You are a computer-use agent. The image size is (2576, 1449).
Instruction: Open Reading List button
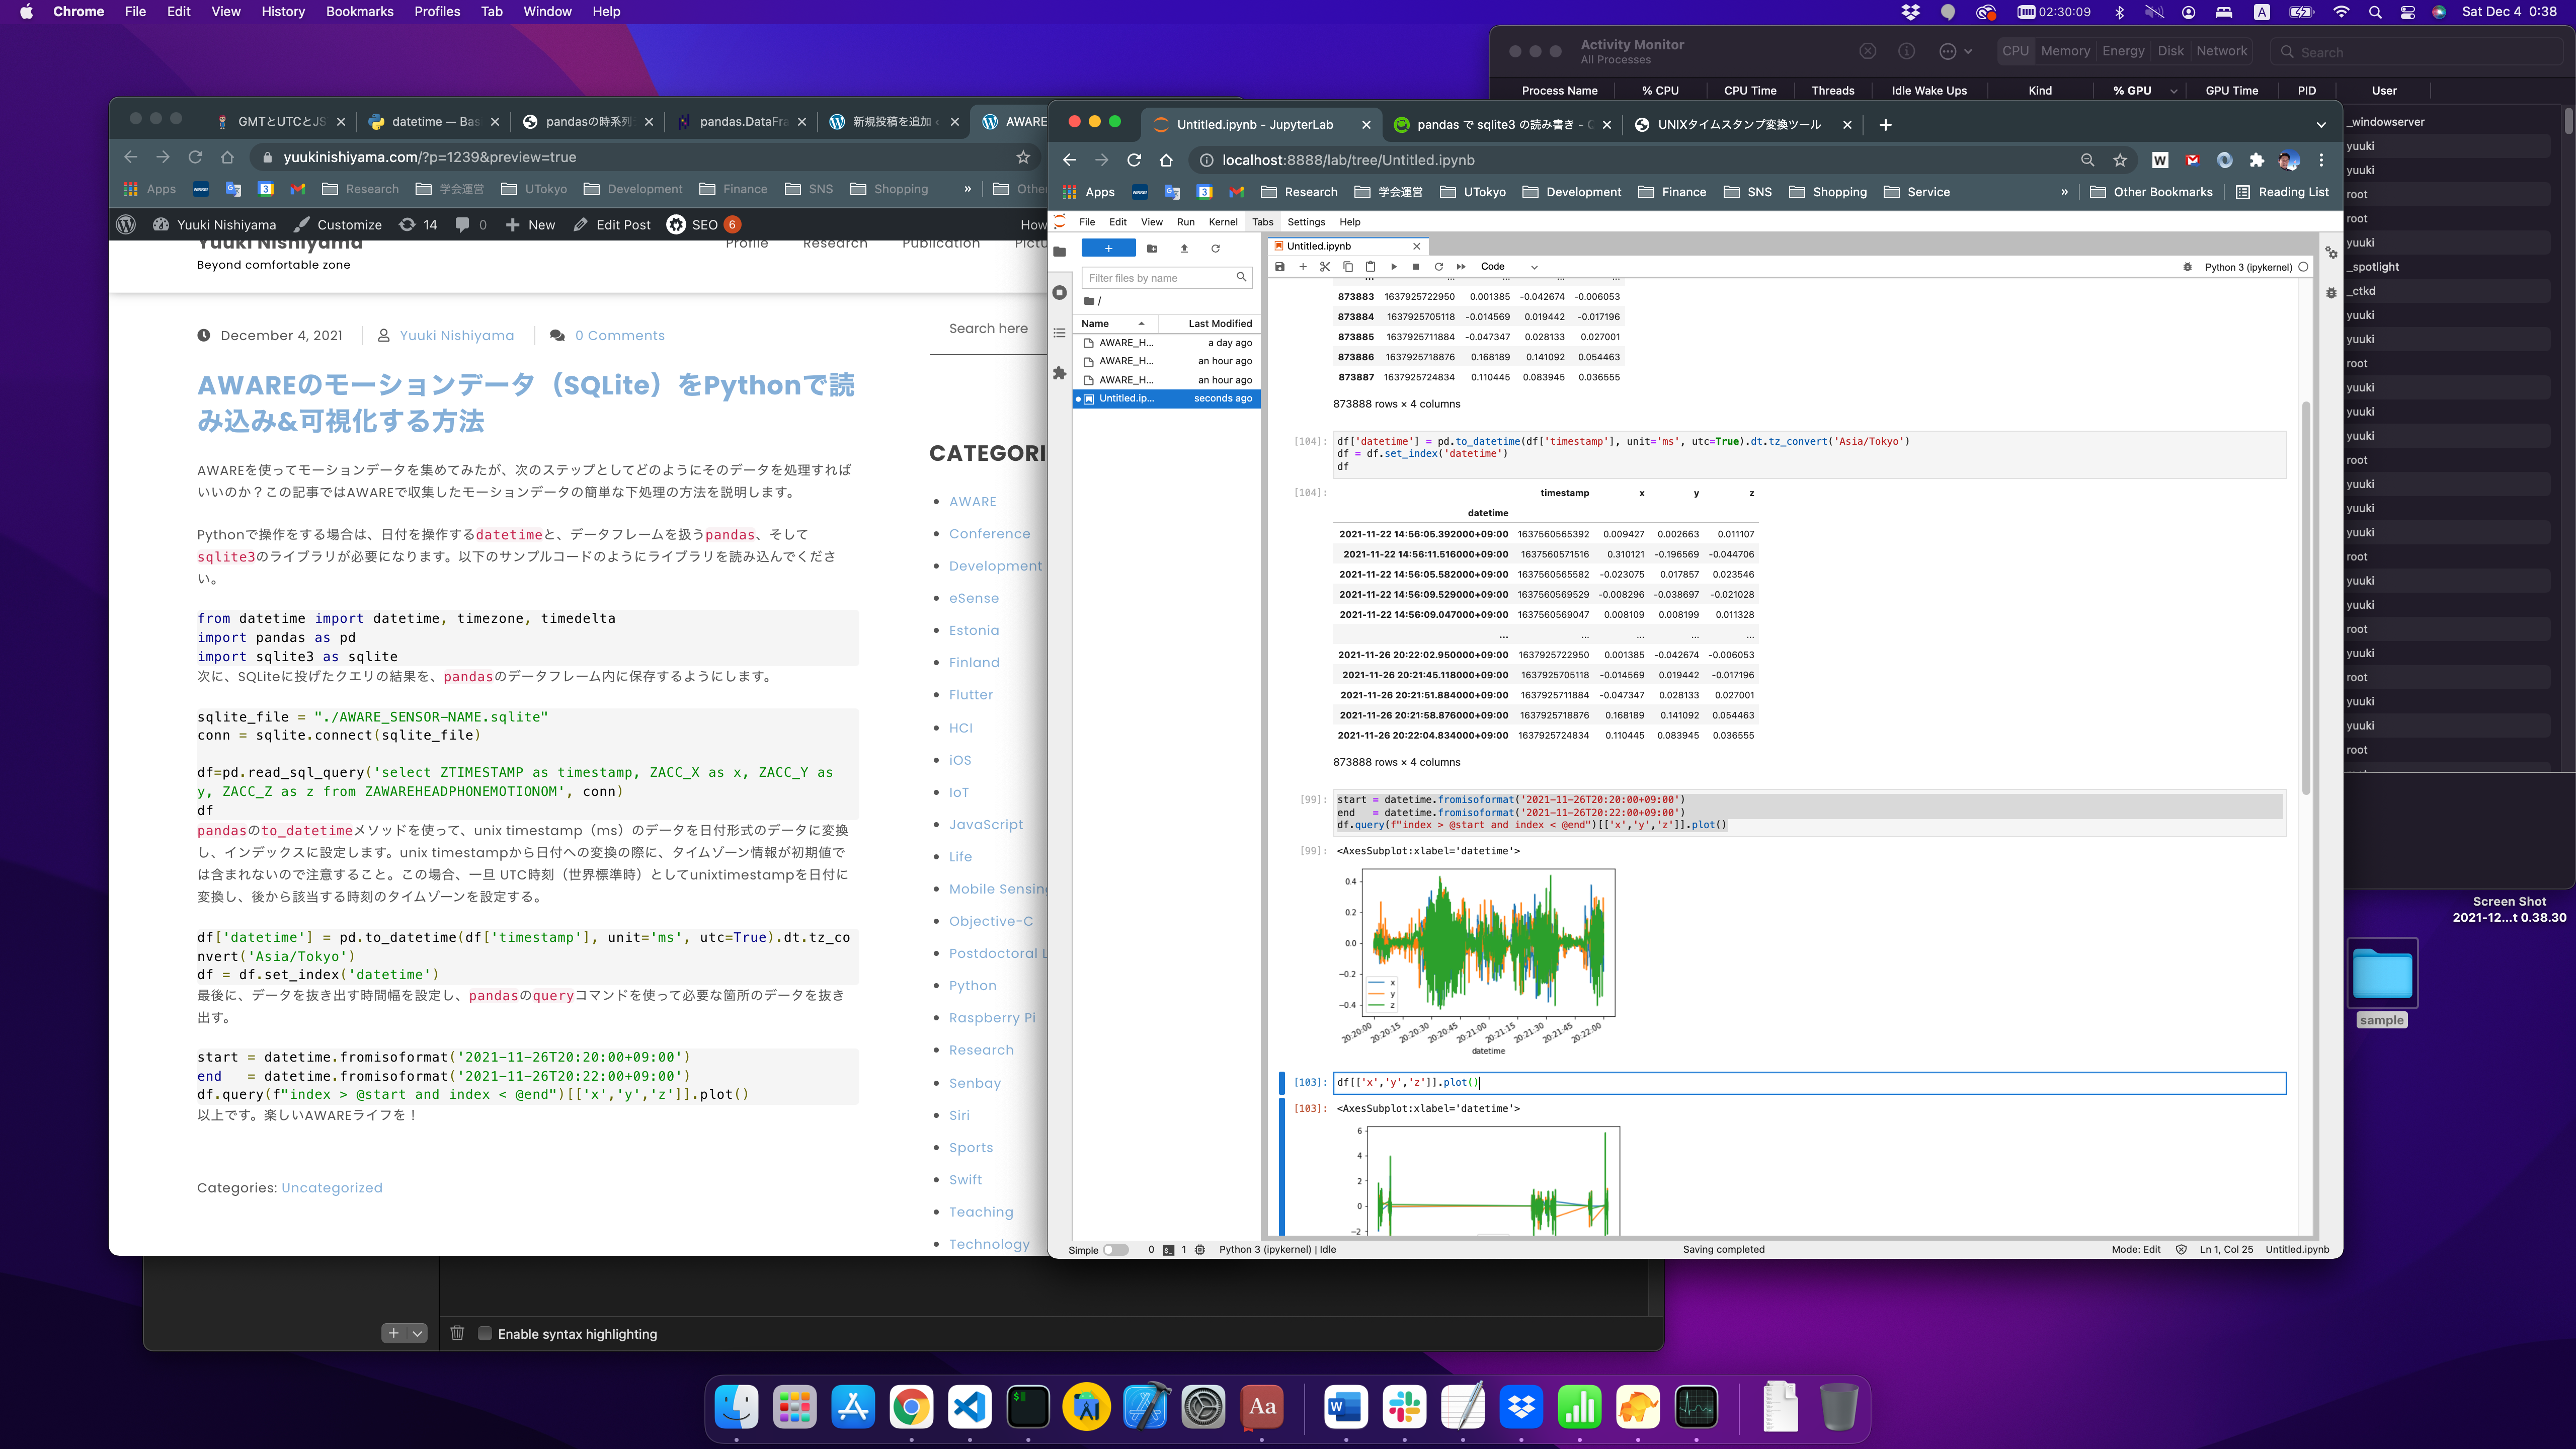tap(2282, 192)
